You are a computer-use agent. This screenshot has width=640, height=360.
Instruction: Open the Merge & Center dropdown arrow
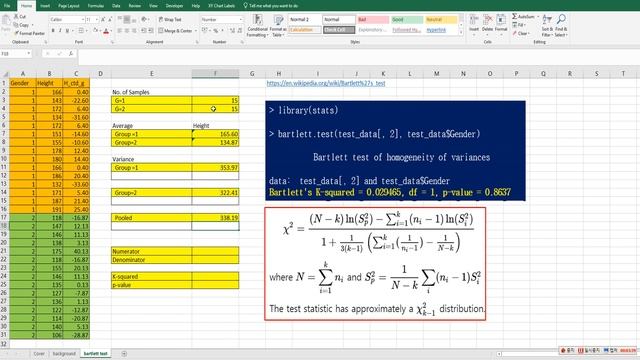pyautogui.click(x=196, y=31)
